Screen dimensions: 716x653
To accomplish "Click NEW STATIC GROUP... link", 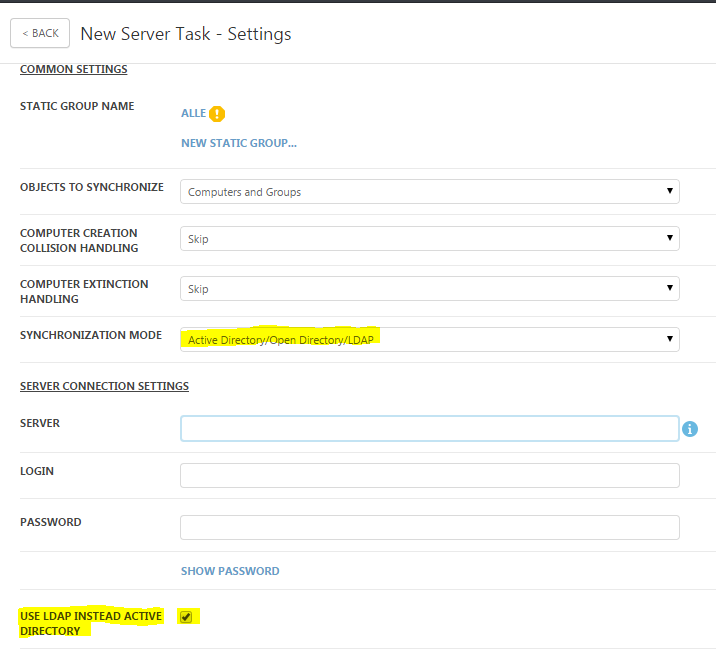I will (239, 143).
